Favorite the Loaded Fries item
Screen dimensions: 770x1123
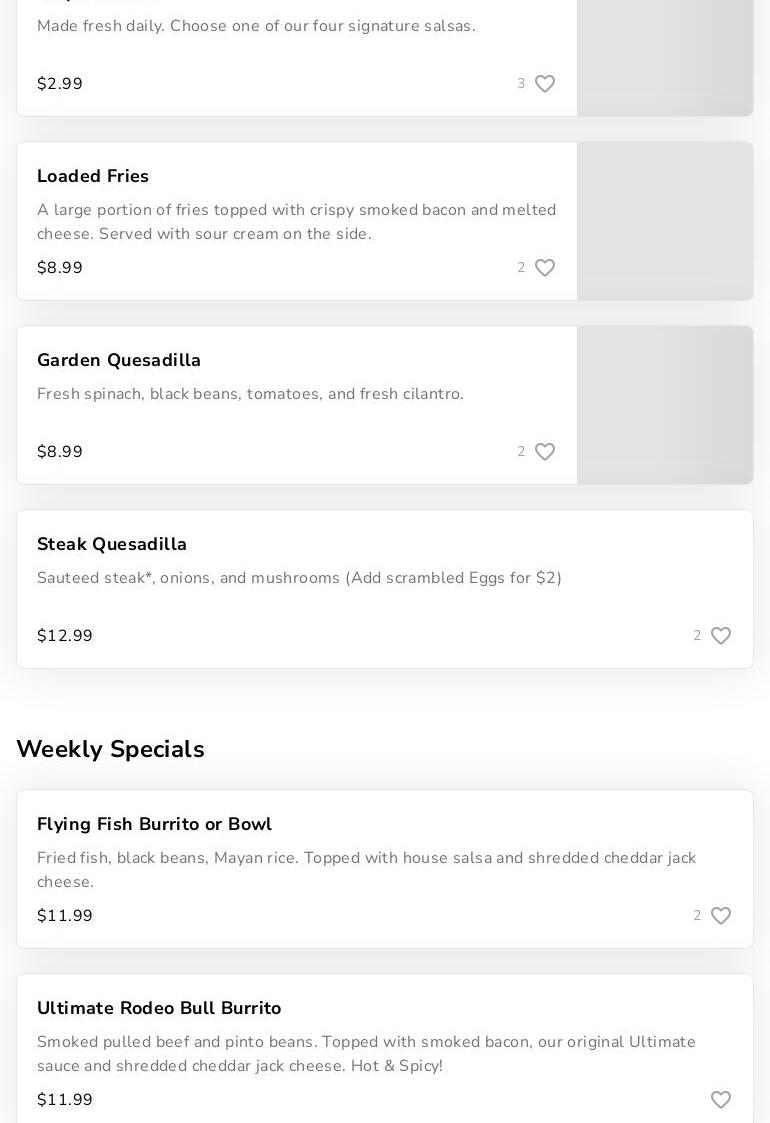click(545, 268)
